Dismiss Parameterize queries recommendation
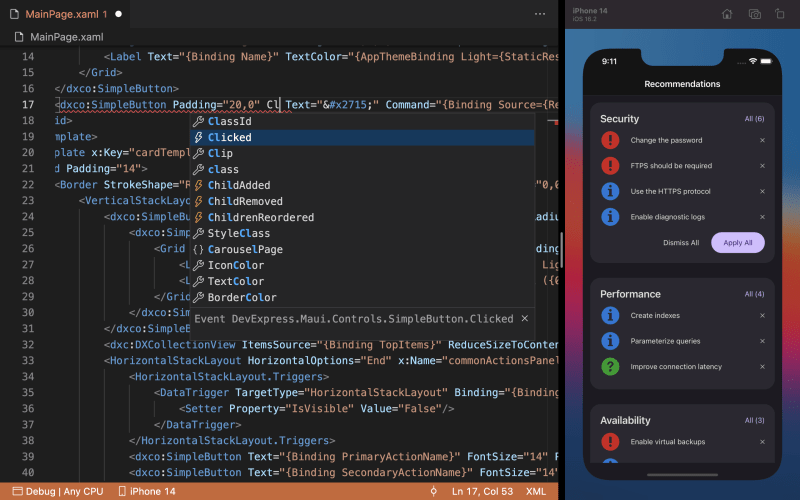Image resolution: width=800 pixels, height=500 pixels. tap(762, 341)
